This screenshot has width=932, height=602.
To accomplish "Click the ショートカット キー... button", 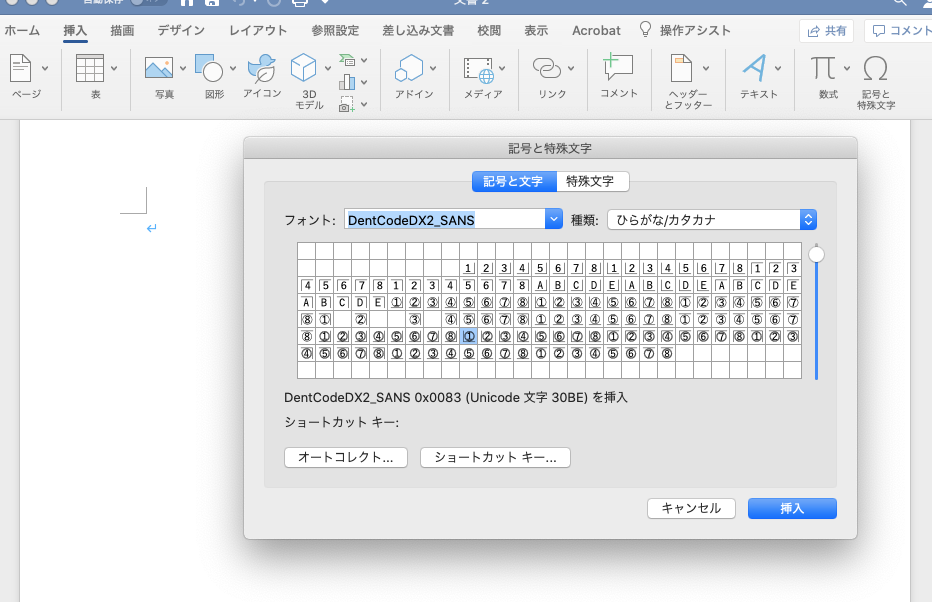I will pyautogui.click(x=495, y=457).
